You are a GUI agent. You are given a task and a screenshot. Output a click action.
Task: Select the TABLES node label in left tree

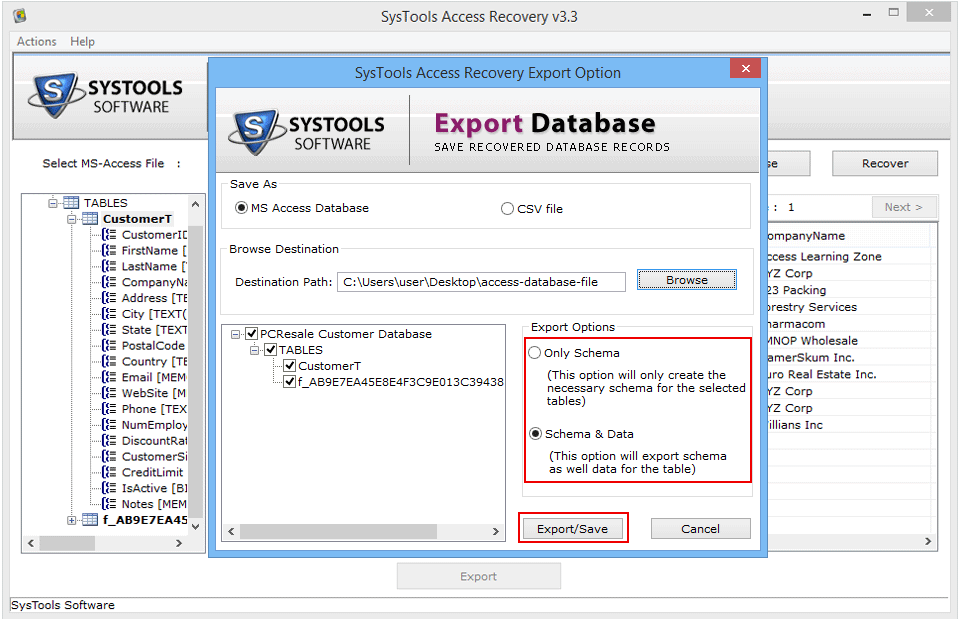[106, 203]
